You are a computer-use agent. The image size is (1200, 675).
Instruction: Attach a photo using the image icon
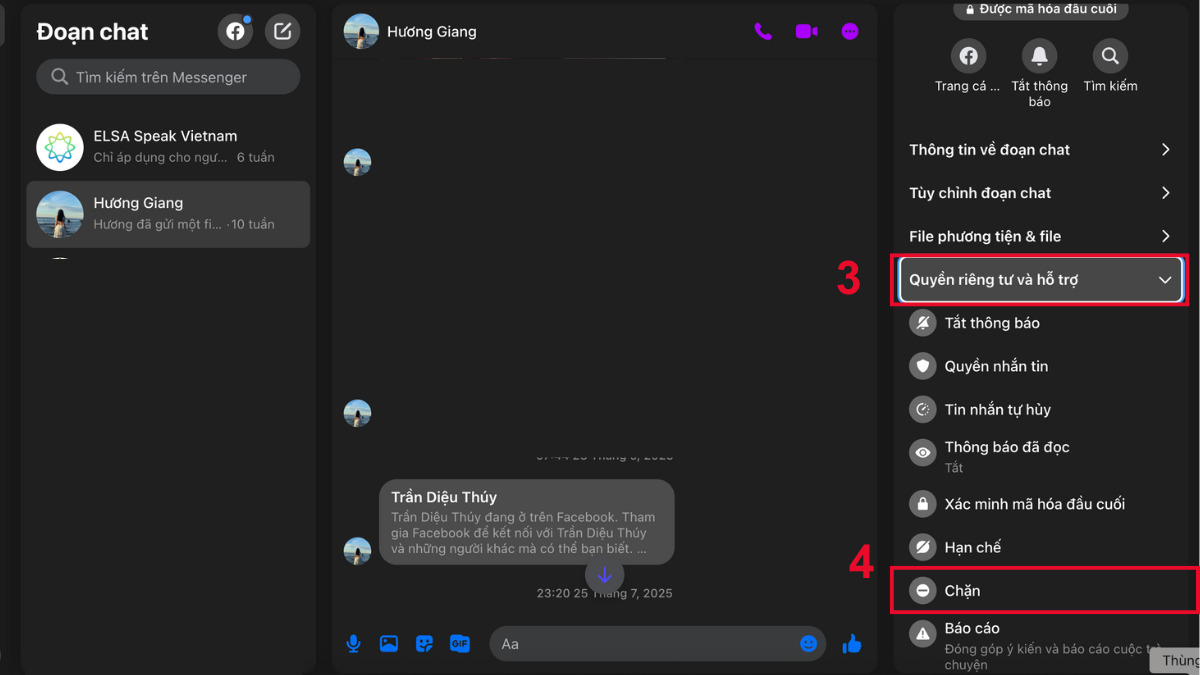[x=388, y=644]
